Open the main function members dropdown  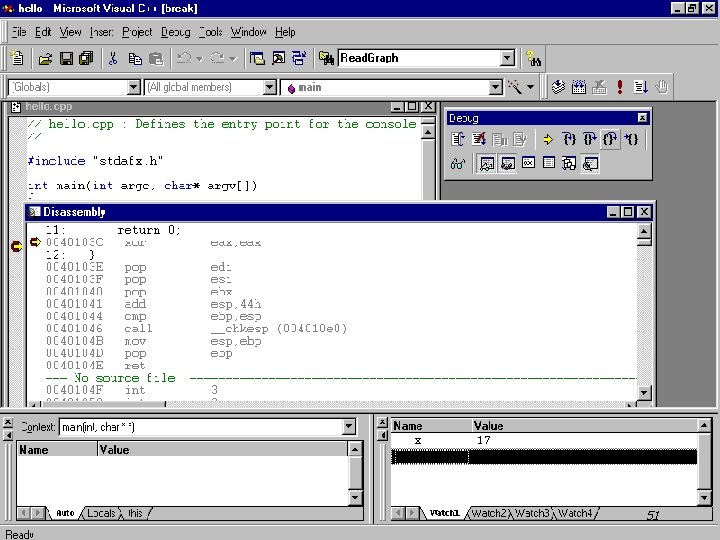495,87
